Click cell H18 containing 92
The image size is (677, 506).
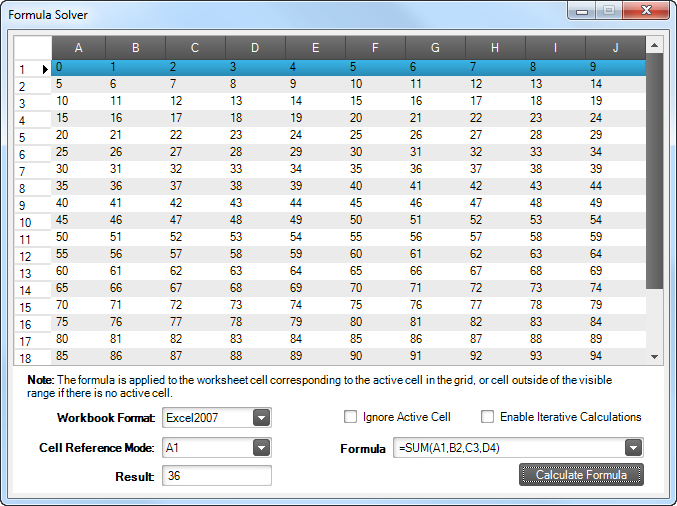pyautogui.click(x=495, y=356)
